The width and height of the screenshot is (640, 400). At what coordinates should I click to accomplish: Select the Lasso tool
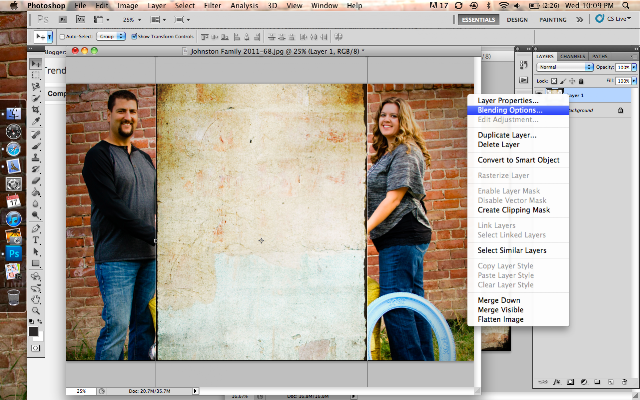click(x=36, y=87)
